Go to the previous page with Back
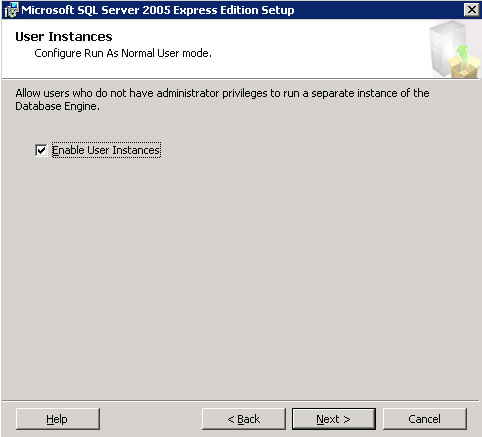 (x=244, y=419)
